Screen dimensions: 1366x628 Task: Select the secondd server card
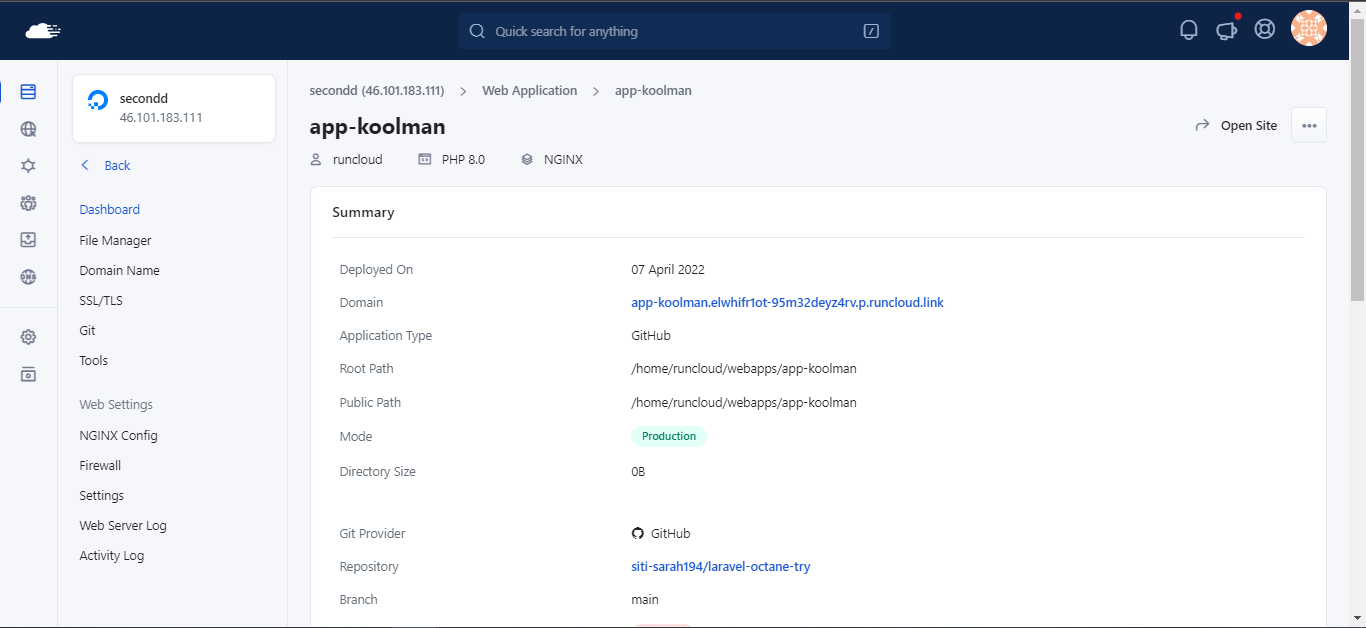coord(174,108)
